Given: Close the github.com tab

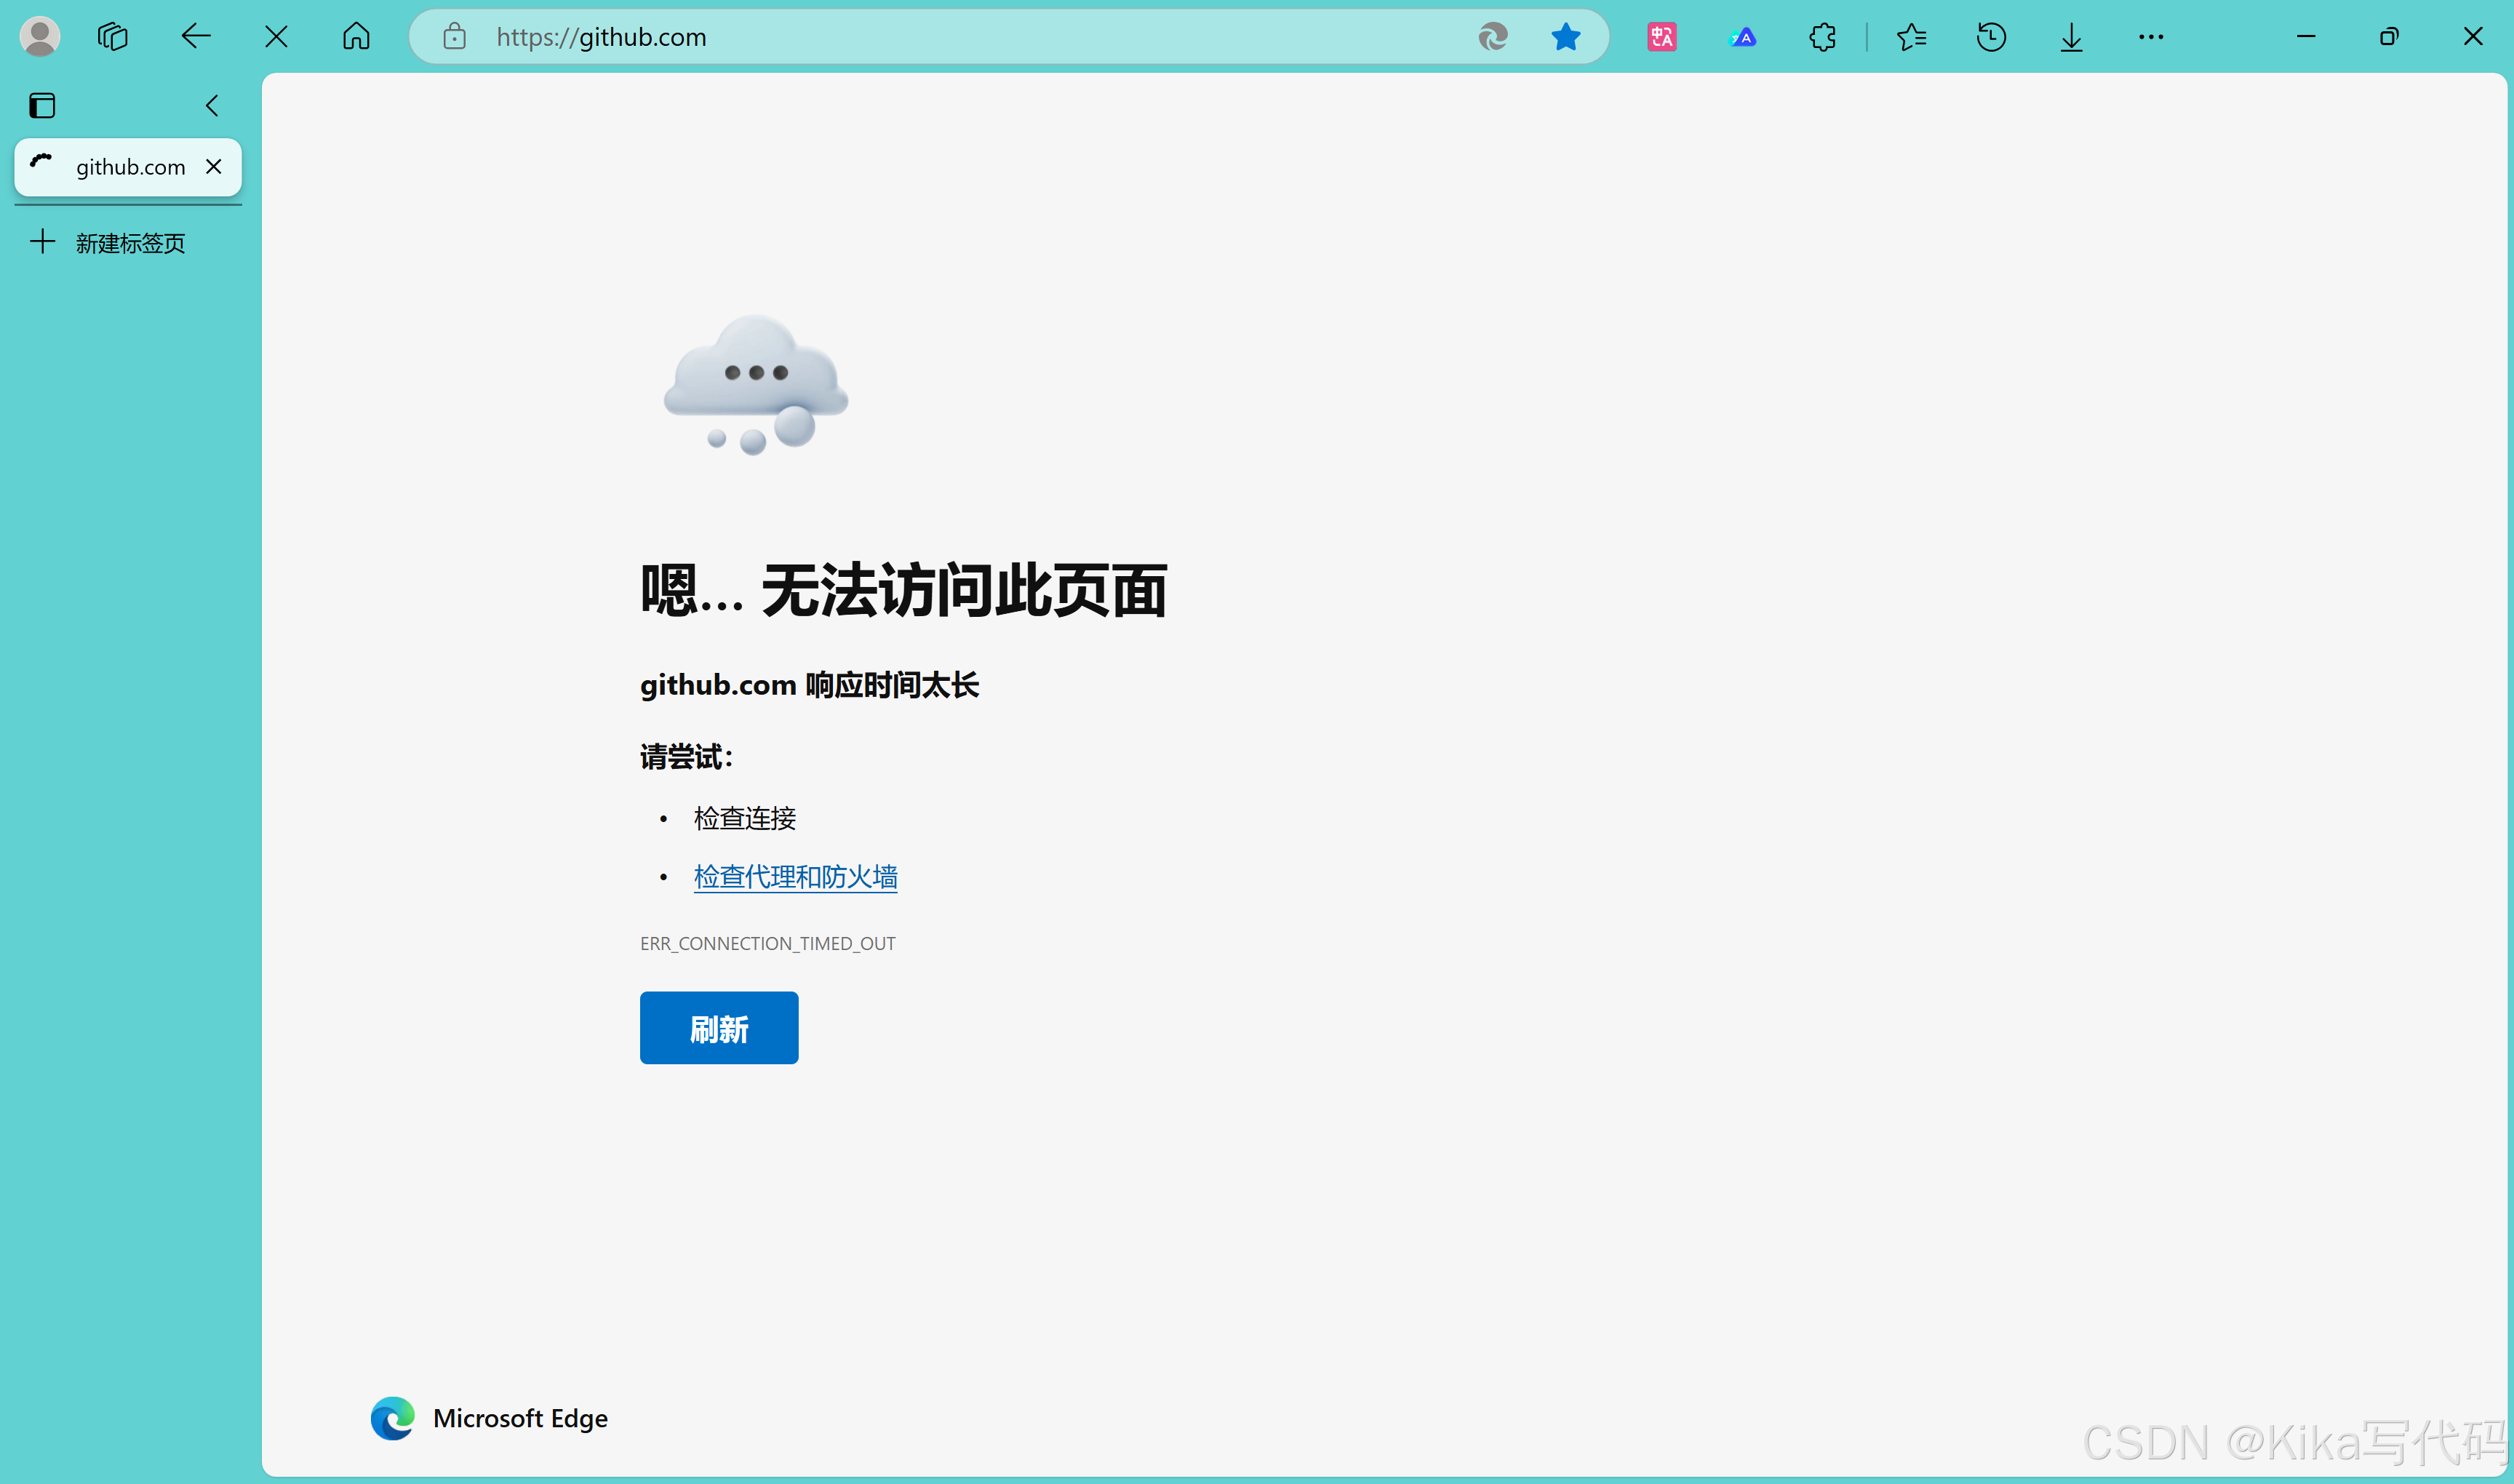Looking at the screenshot, I should pyautogui.click(x=214, y=166).
